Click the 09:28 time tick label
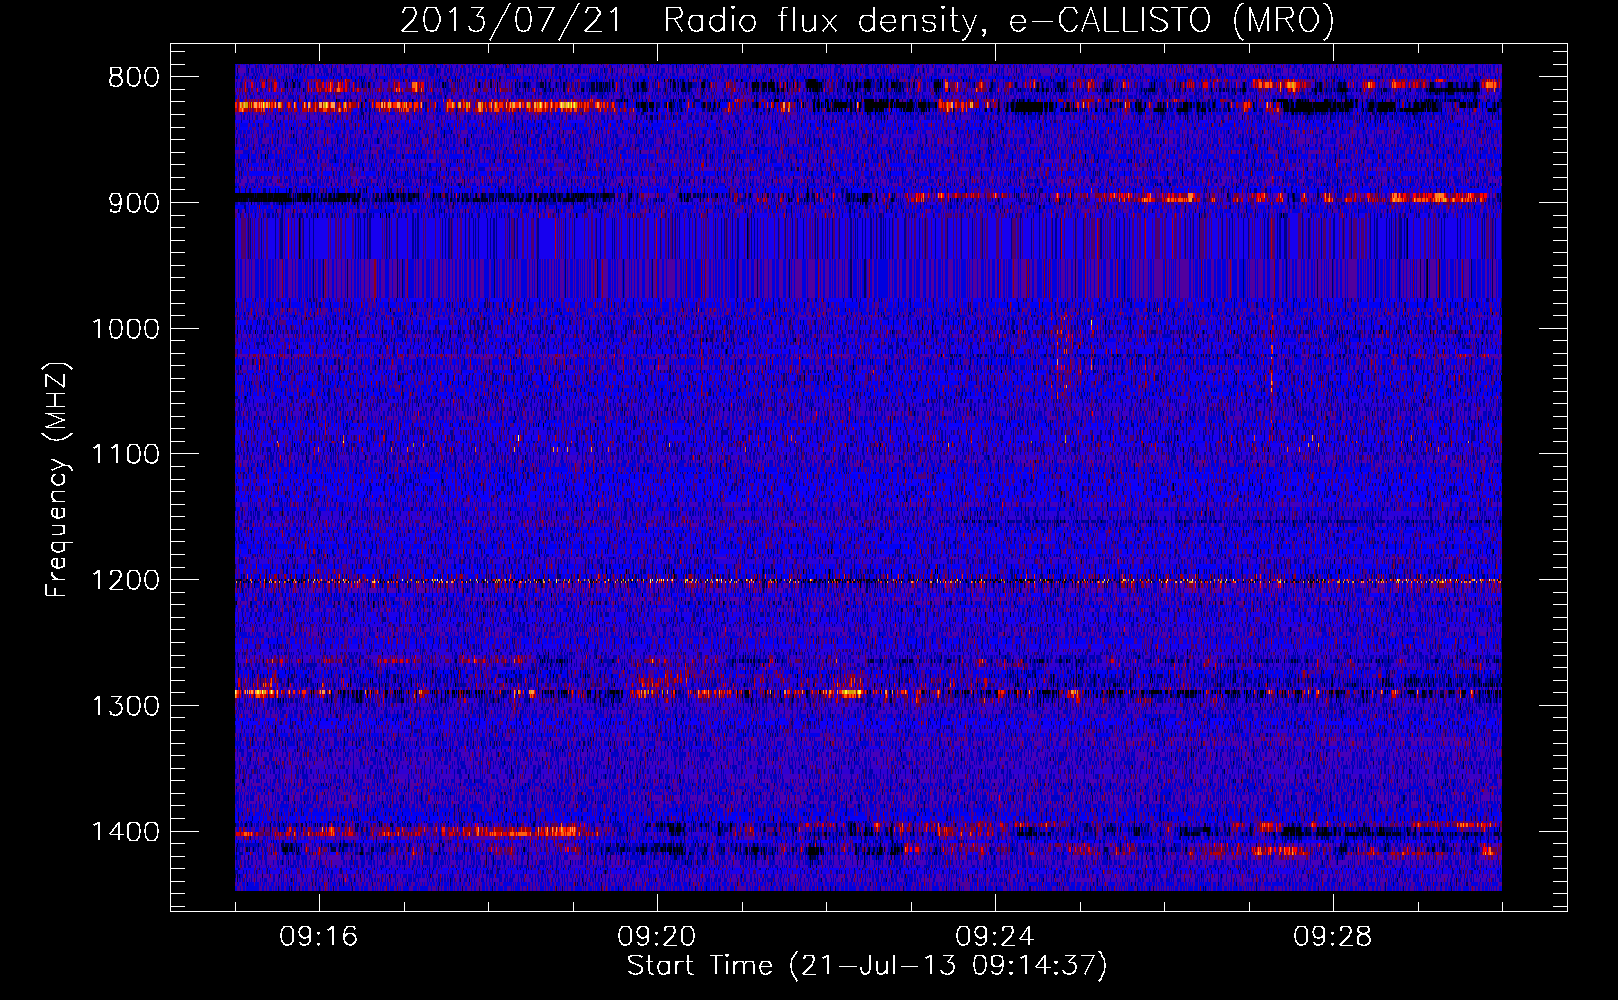1618x1000 pixels. pyautogui.click(x=1333, y=936)
